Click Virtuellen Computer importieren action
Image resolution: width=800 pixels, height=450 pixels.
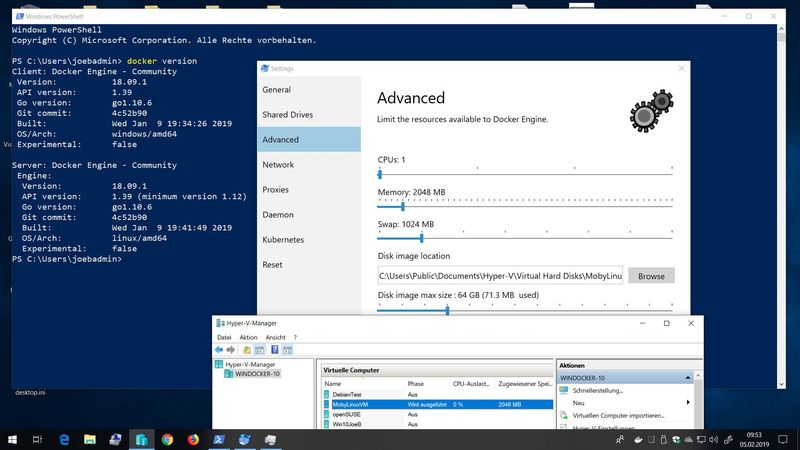(x=618, y=415)
